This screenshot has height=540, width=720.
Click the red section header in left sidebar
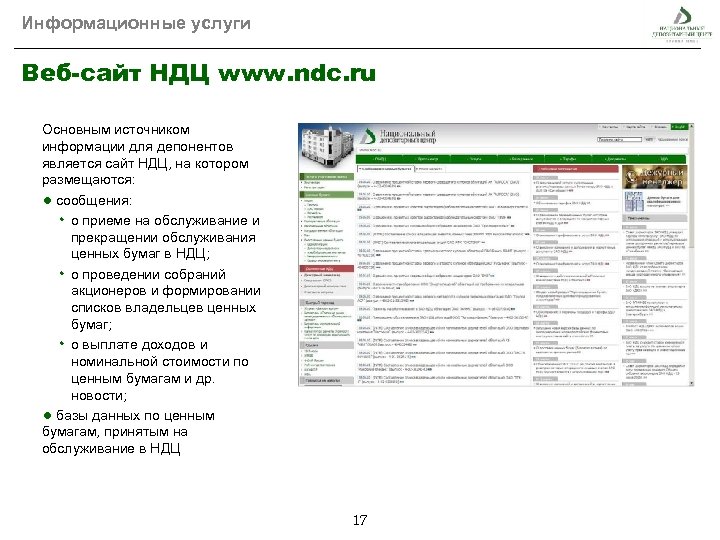click(326, 268)
